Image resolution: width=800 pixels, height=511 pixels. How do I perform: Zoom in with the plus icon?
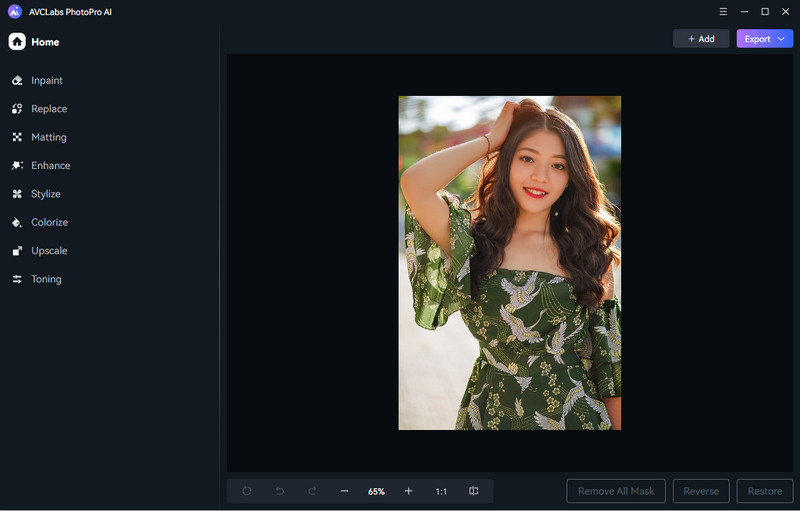point(409,491)
